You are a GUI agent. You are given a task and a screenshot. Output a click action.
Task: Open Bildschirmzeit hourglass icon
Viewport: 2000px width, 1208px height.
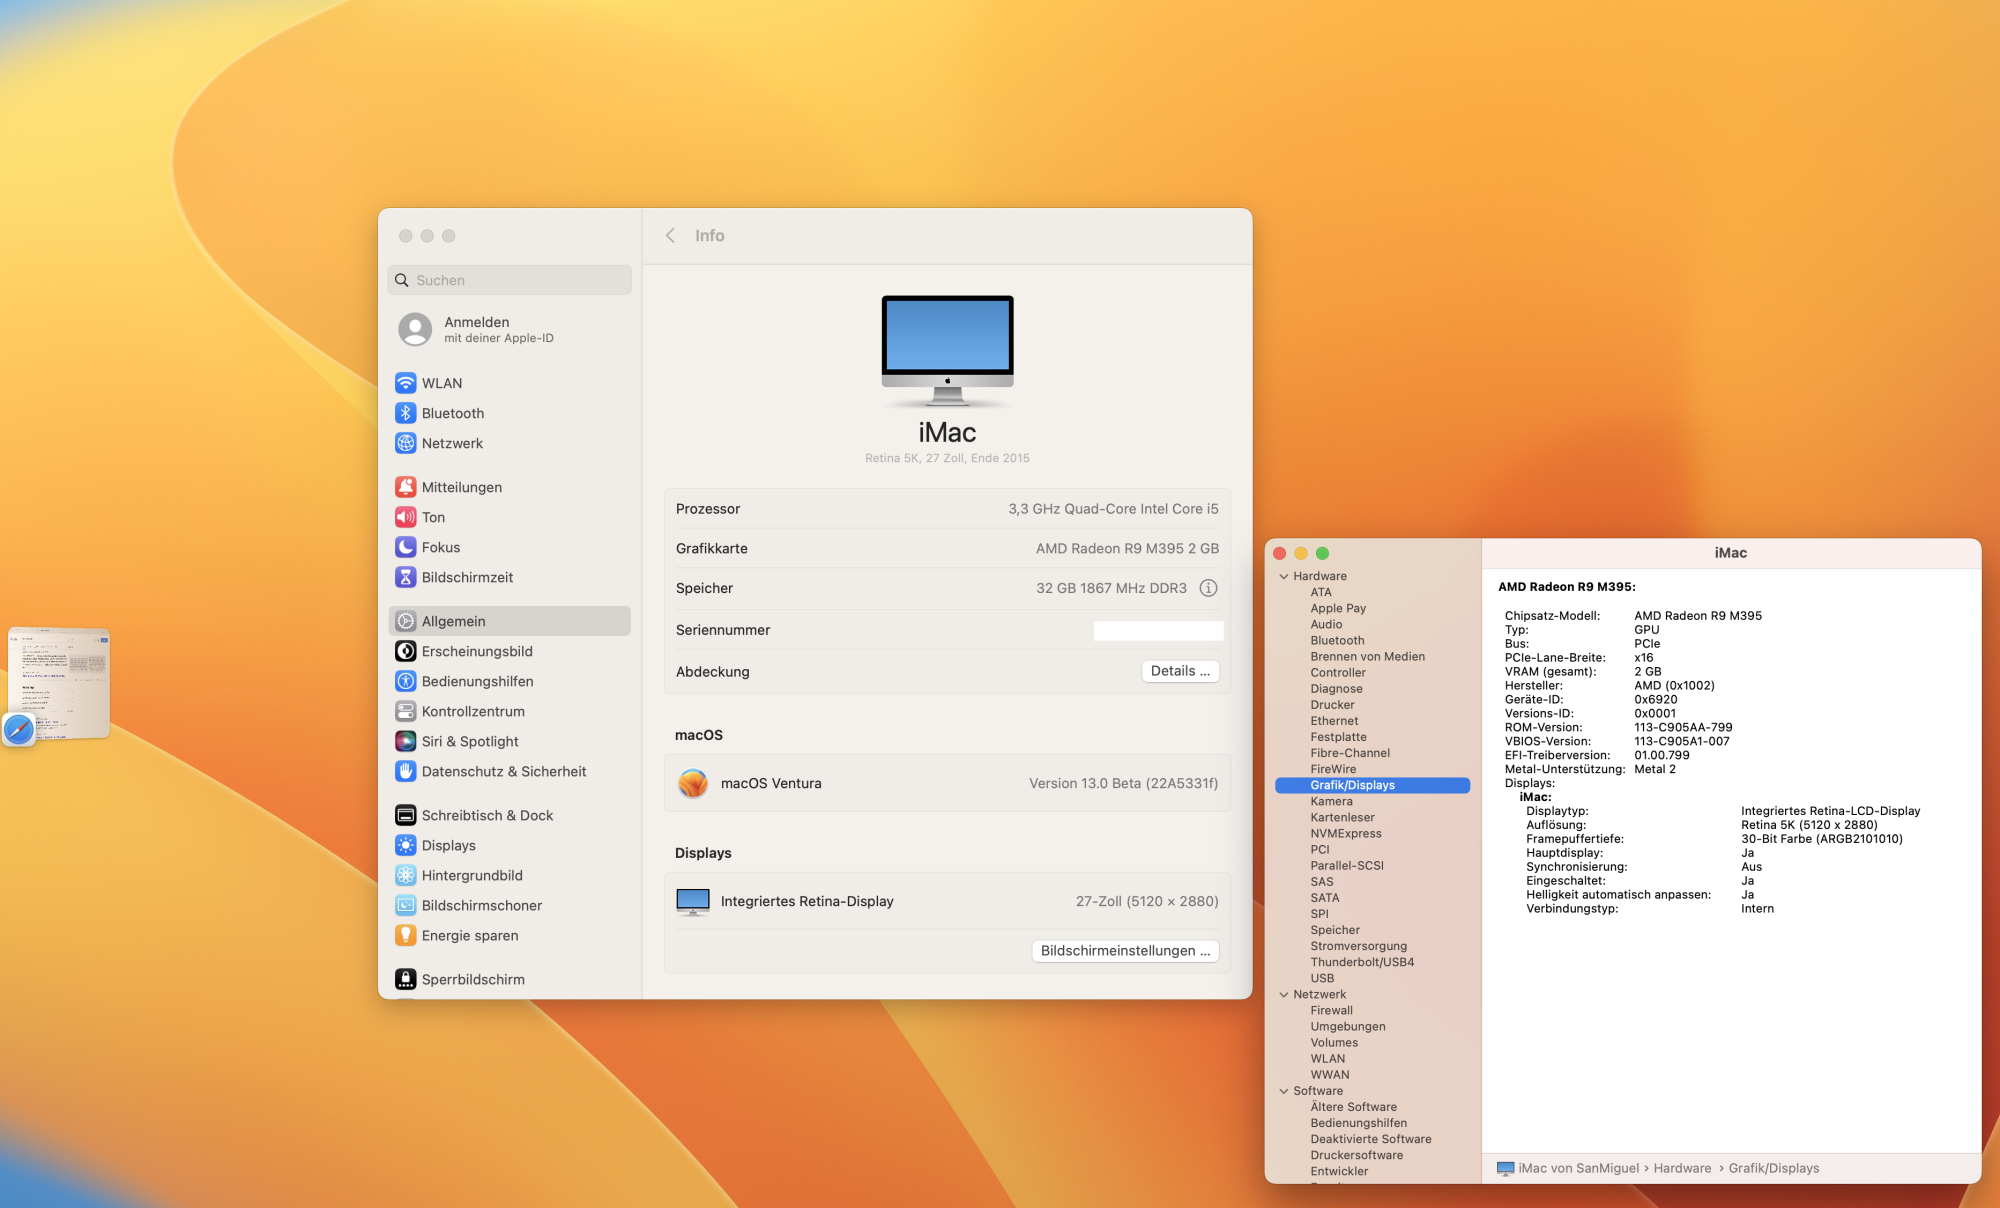(405, 577)
